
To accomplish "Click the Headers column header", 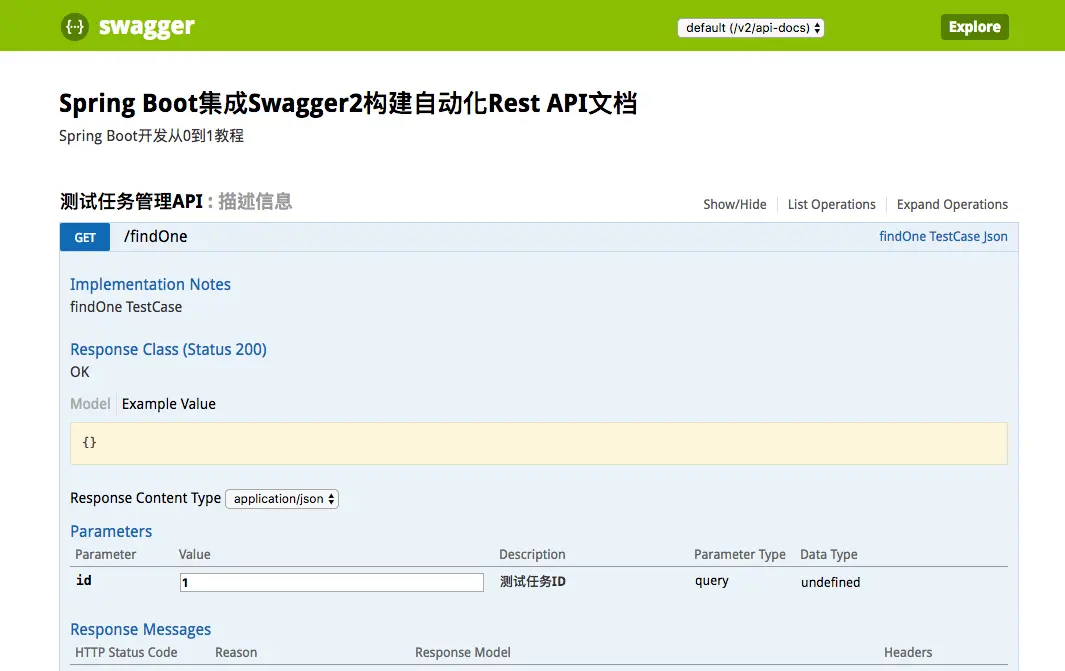I will click(907, 652).
